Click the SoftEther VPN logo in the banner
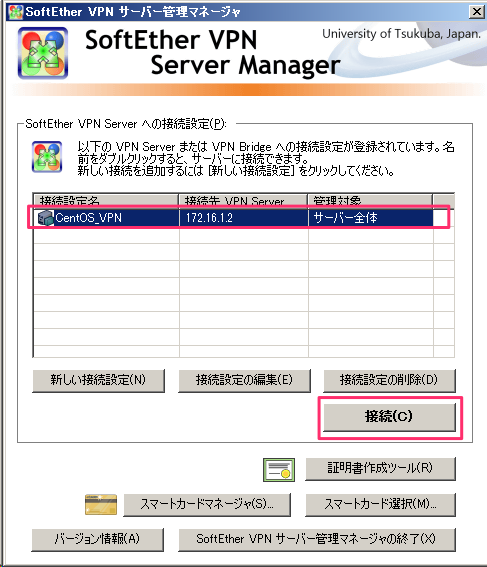487x567 pixels. coord(43,53)
